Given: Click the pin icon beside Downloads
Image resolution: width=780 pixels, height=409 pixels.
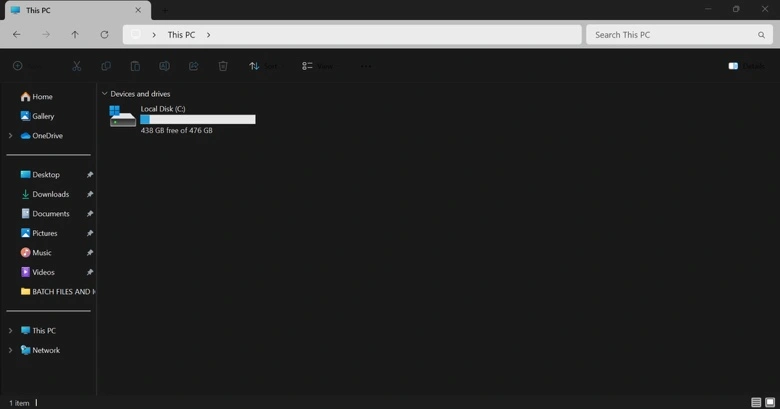Looking at the screenshot, I should point(90,194).
